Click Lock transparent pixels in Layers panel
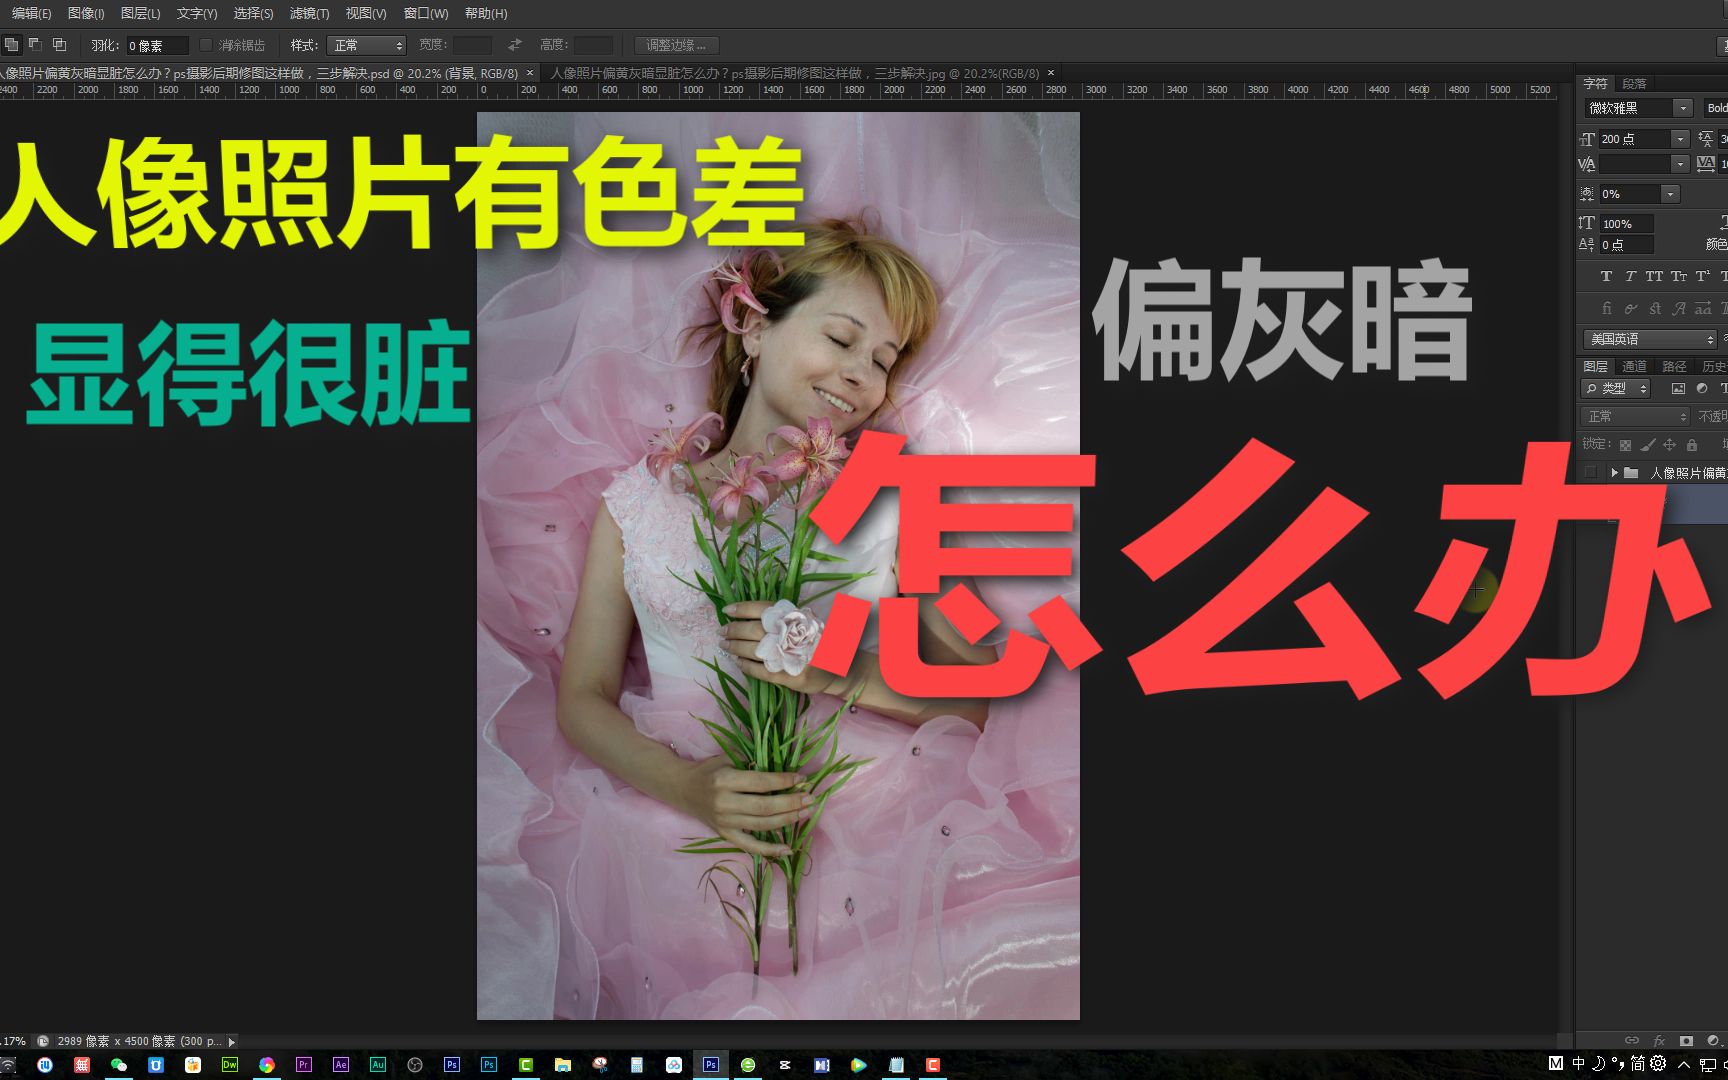Screen dimensions: 1728x1080 pos(1626,445)
